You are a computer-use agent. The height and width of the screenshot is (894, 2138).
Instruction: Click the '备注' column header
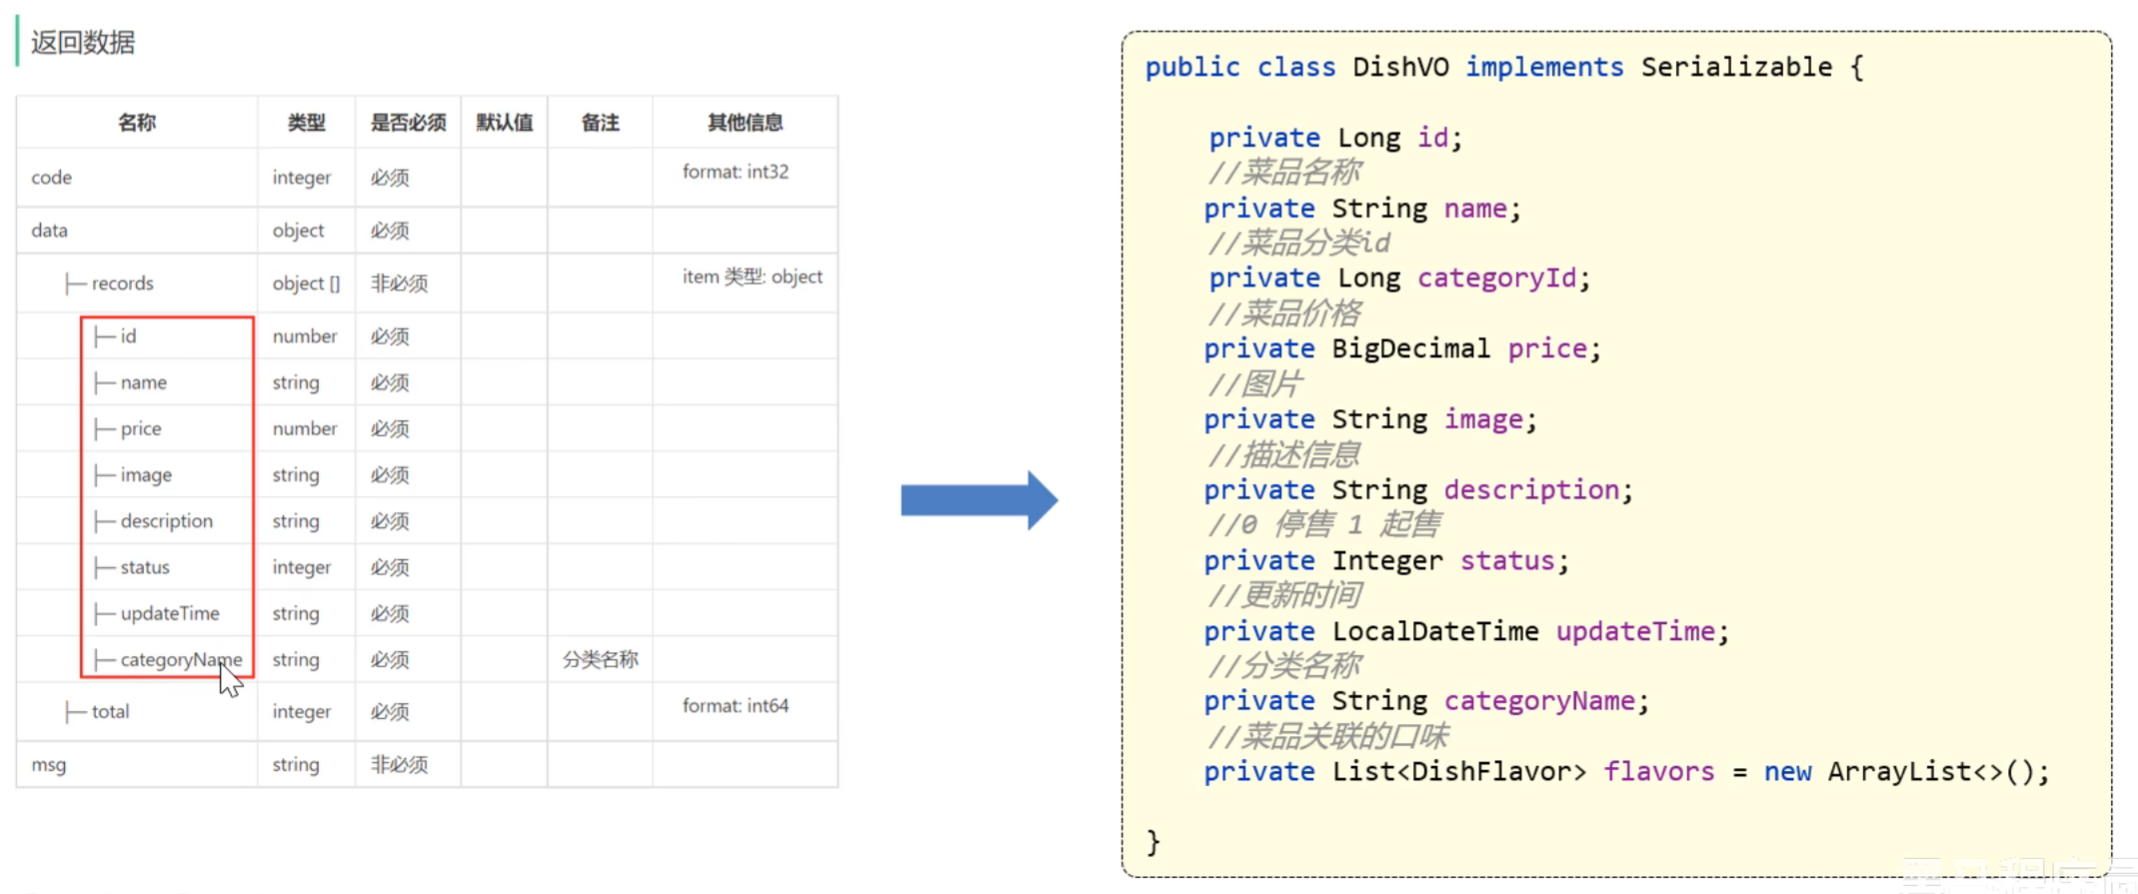coord(600,122)
